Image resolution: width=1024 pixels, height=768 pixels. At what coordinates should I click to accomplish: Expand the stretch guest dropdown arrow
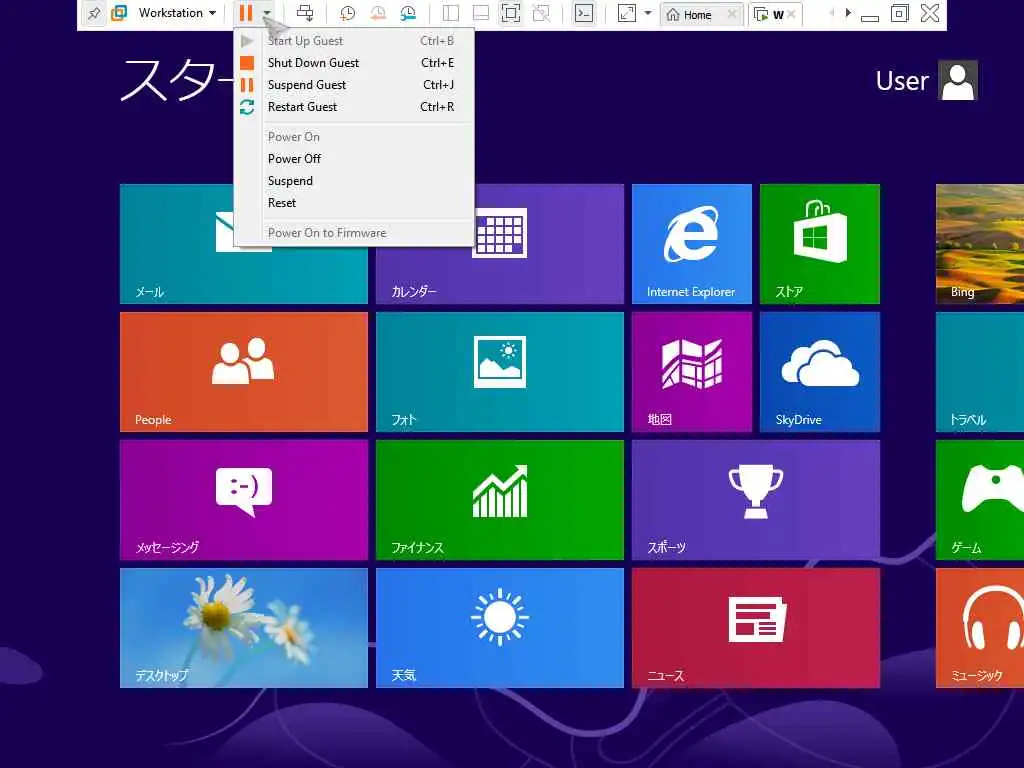point(648,13)
